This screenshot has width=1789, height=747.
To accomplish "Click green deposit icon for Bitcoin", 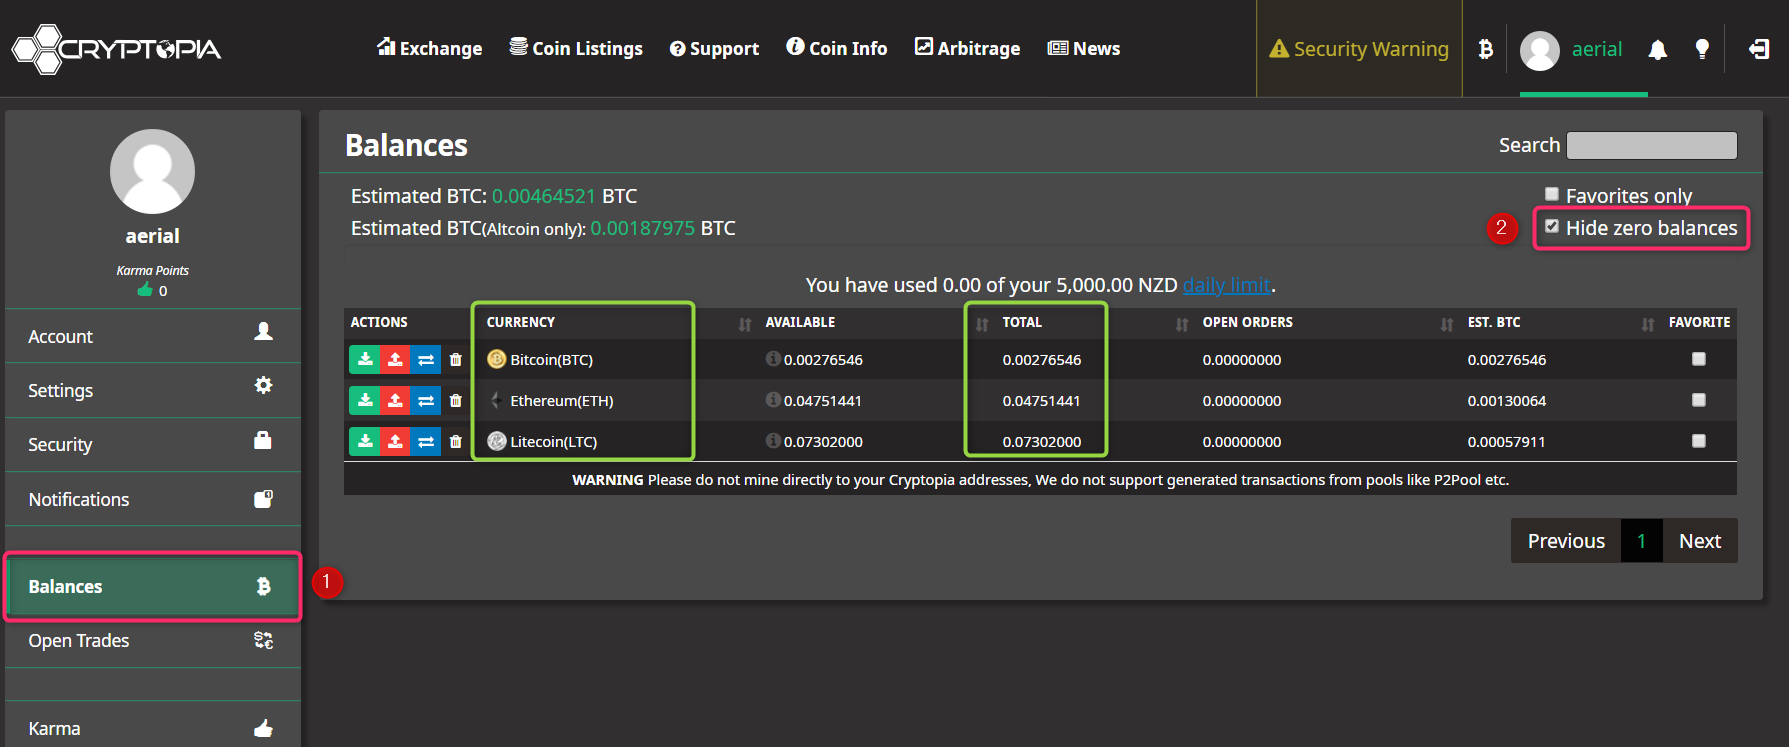I will [x=365, y=359].
